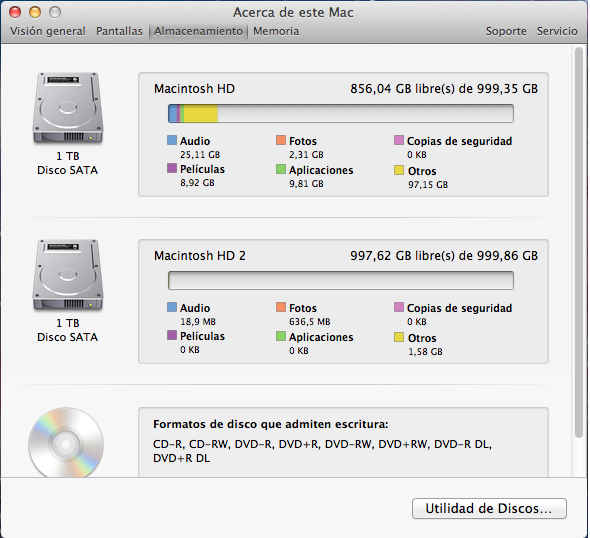This screenshot has height=538, width=590.
Task: Open the Soporte link
Action: (506, 31)
